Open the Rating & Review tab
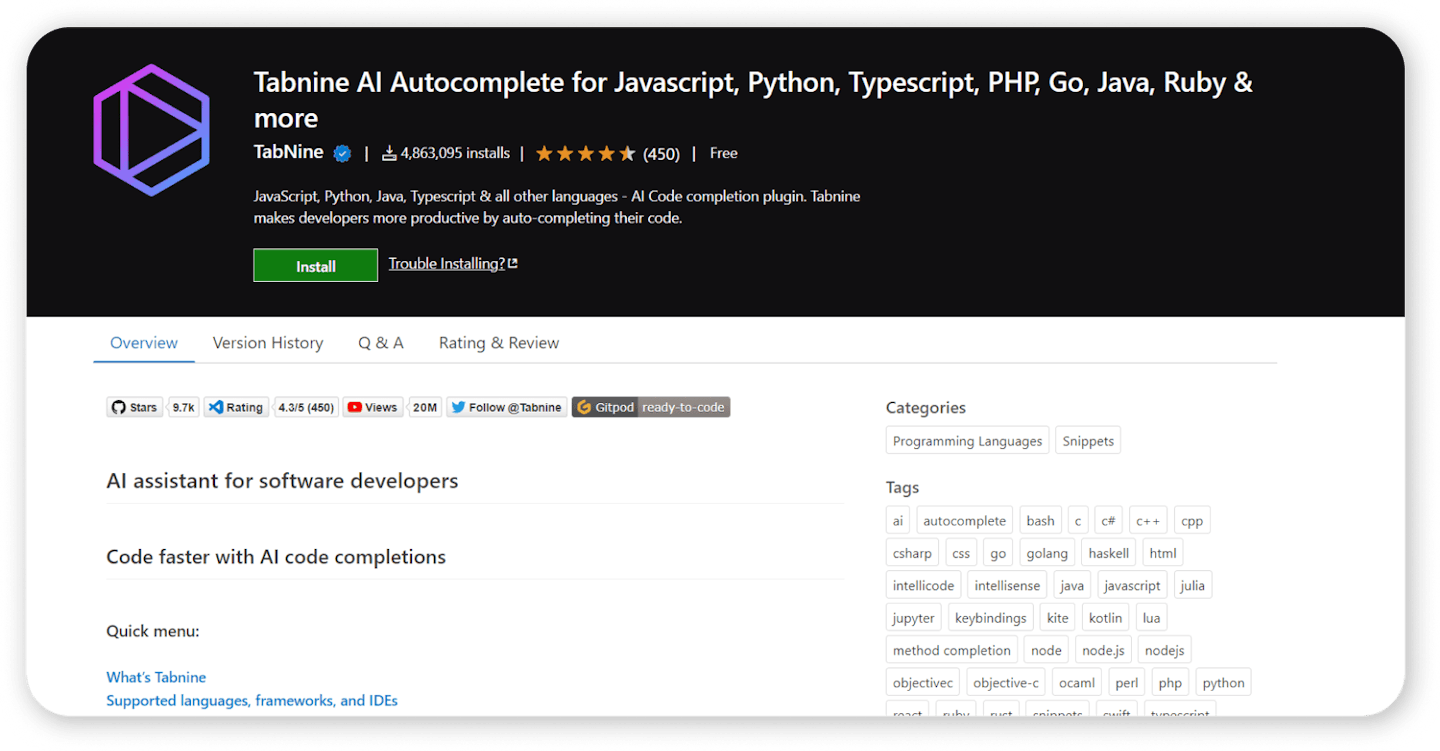1440x751 pixels. (499, 343)
